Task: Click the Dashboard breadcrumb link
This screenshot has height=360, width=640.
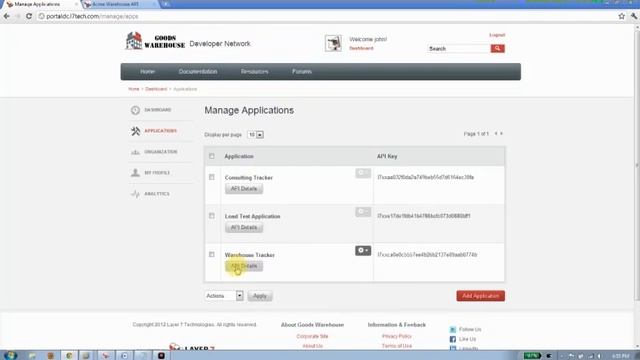Action: [x=156, y=89]
